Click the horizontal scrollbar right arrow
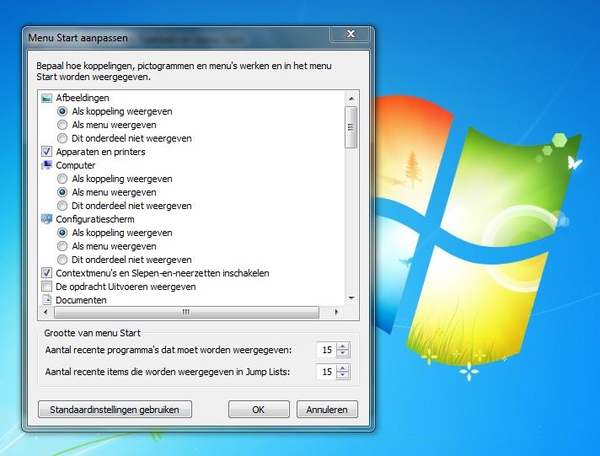This screenshot has width=600, height=456. pyautogui.click(x=336, y=312)
